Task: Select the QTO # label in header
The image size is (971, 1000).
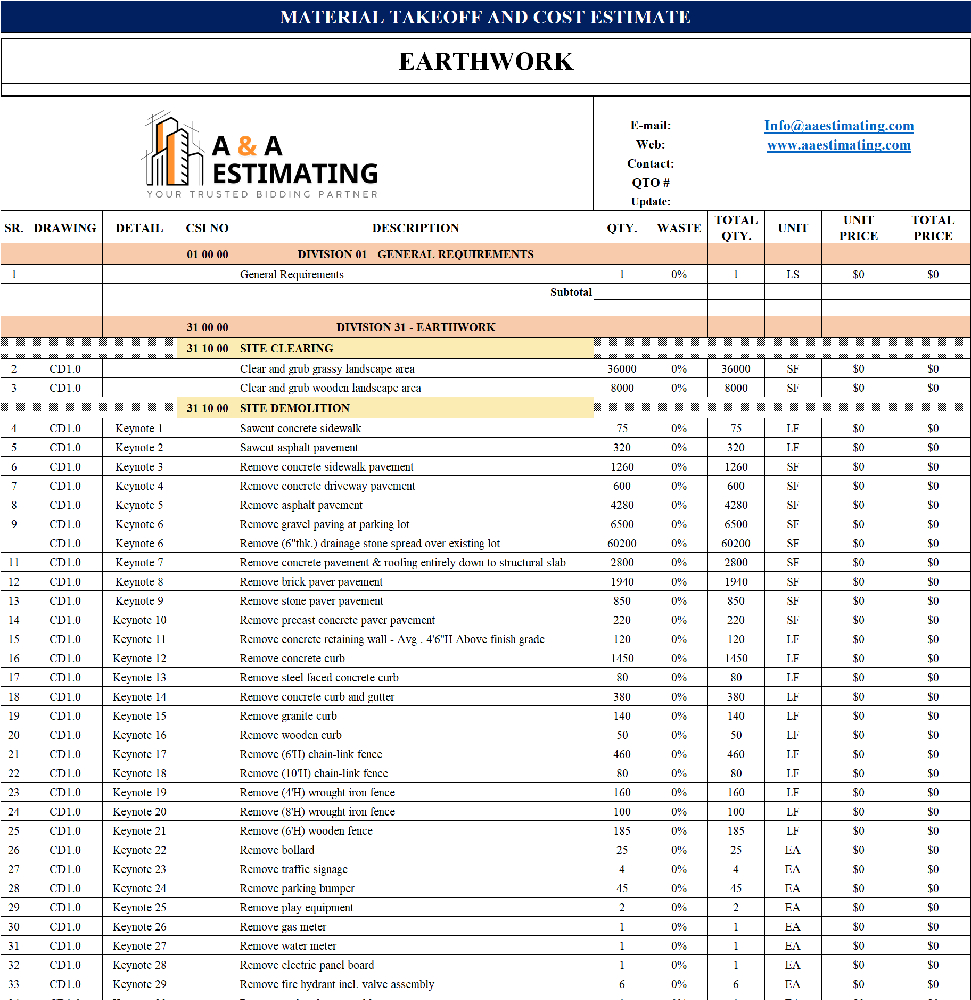Action: point(650,183)
